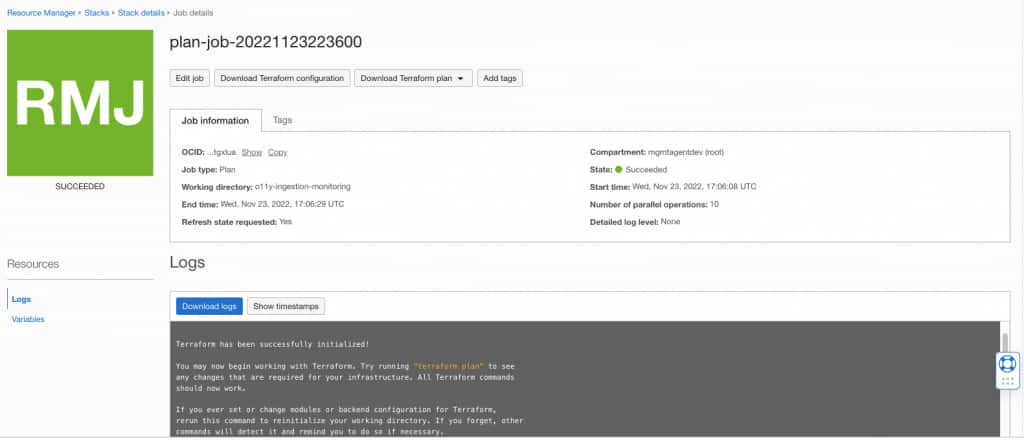Copy the job OCID
The image size is (1024, 440).
[x=278, y=152]
